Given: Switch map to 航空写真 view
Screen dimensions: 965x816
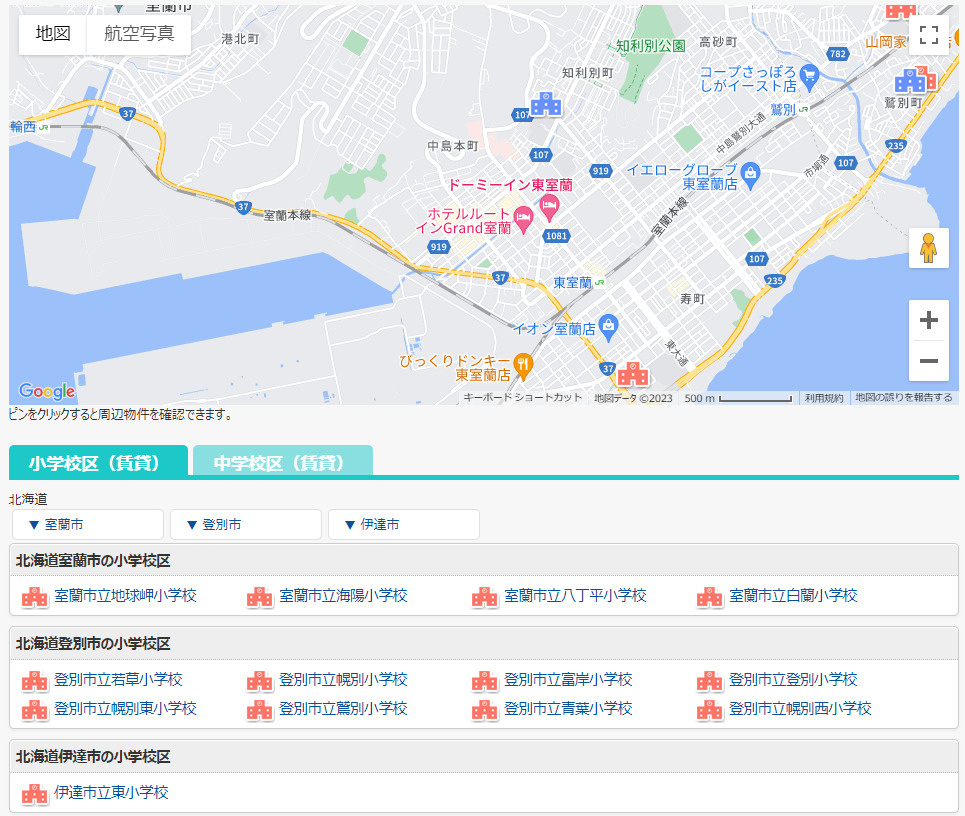Looking at the screenshot, I should (x=139, y=34).
